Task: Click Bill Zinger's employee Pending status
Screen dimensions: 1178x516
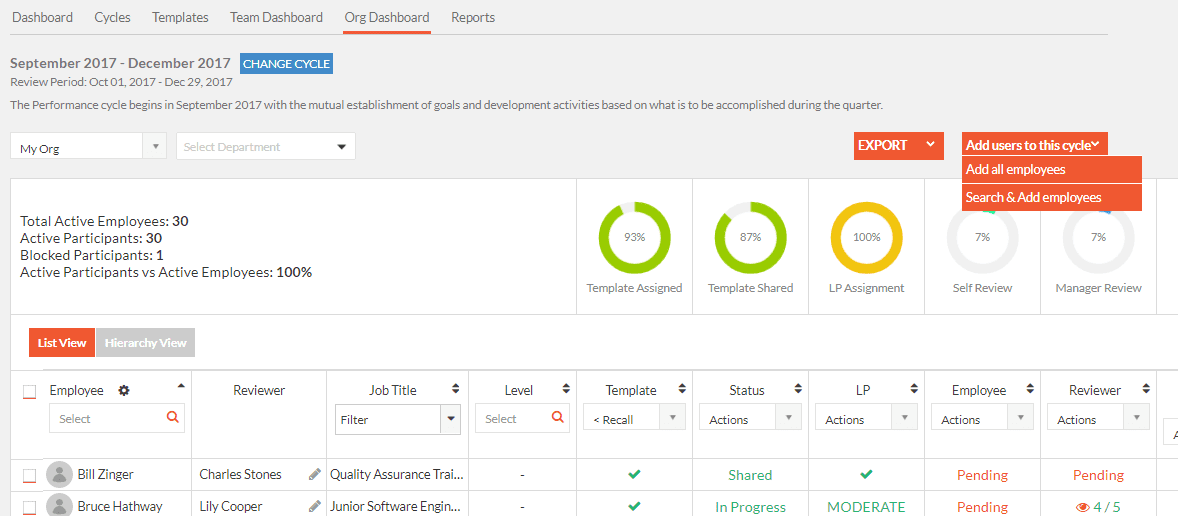Action: 982,475
